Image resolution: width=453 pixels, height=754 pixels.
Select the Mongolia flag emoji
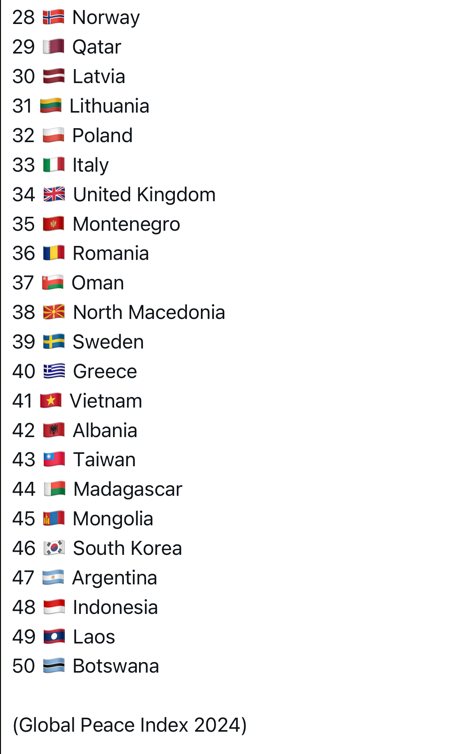pos(54,519)
